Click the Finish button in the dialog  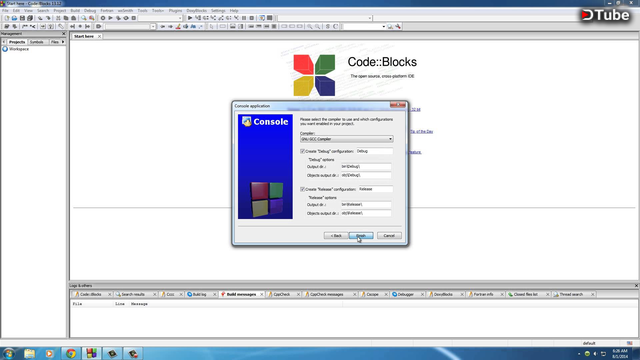coord(361,236)
